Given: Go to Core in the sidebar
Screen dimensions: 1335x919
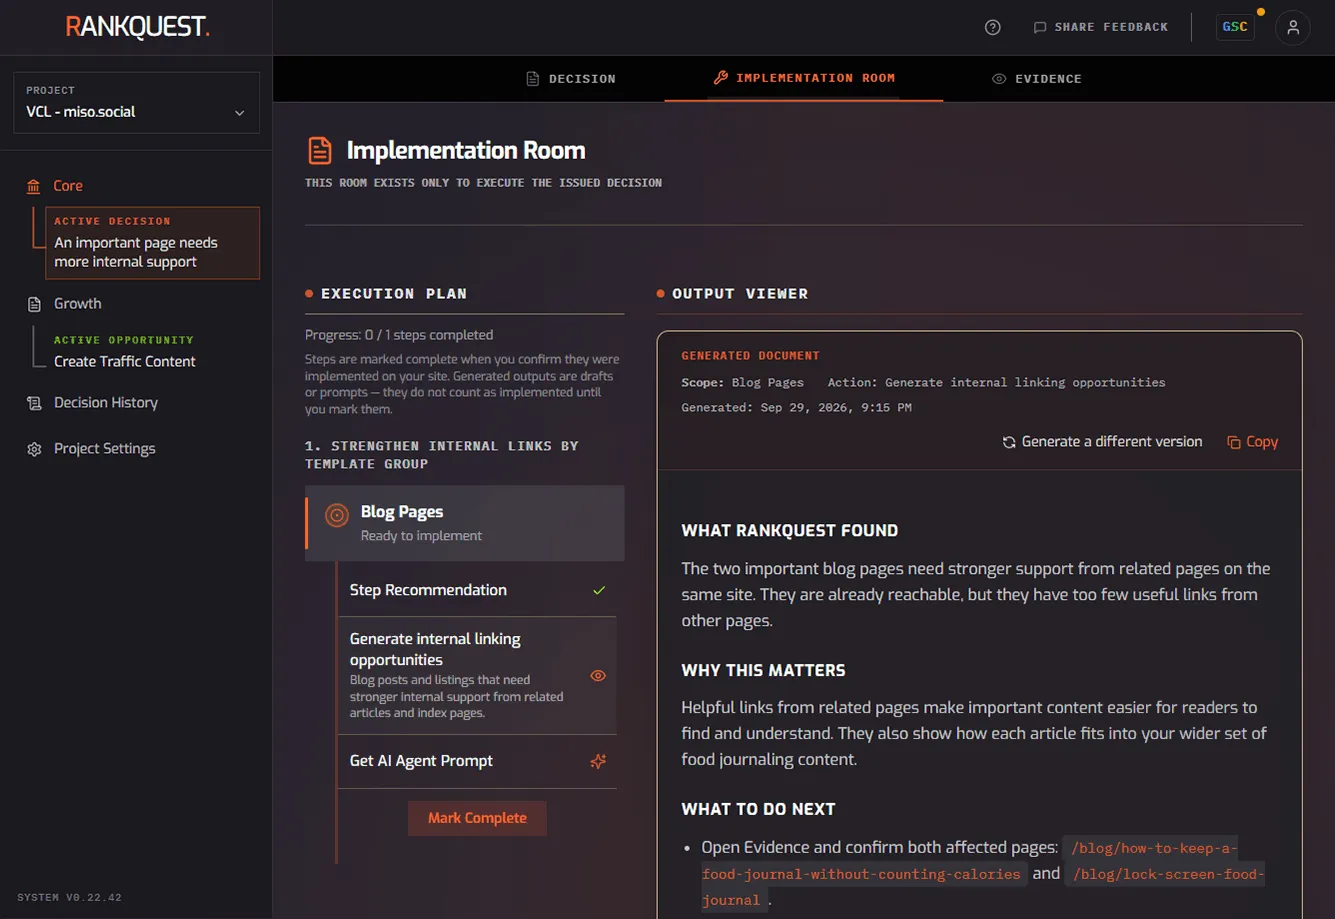Looking at the screenshot, I should point(68,186).
